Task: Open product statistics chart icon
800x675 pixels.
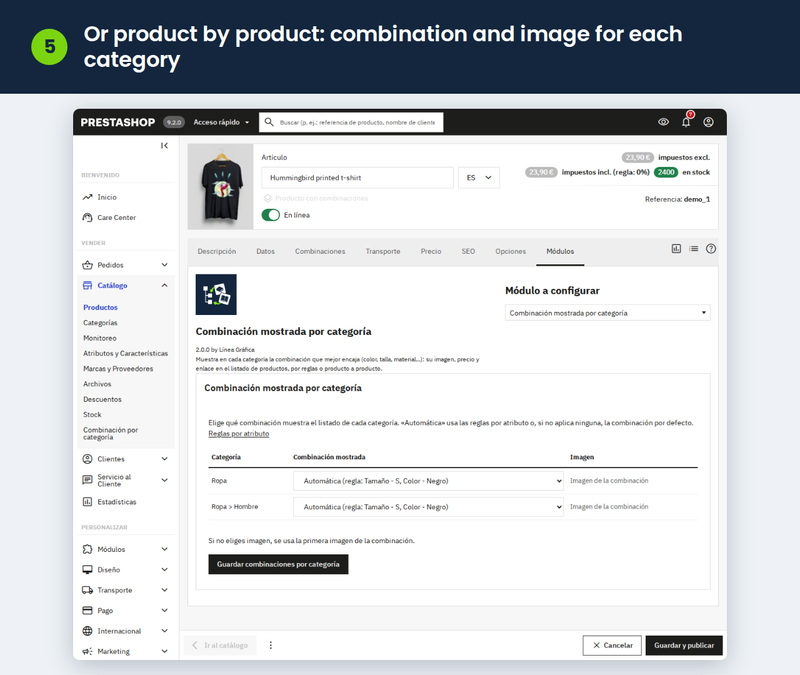Action: tap(676, 248)
